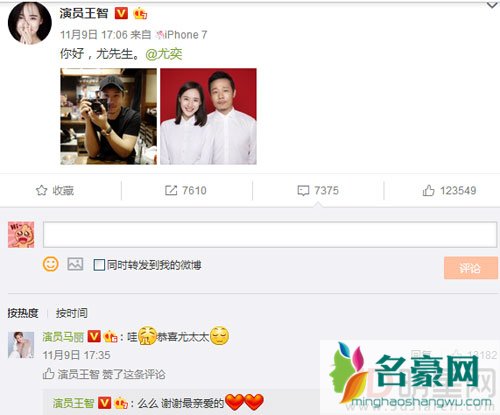Click the repost icon showing 7610
The width and height of the screenshot is (500, 415).
coord(171,190)
